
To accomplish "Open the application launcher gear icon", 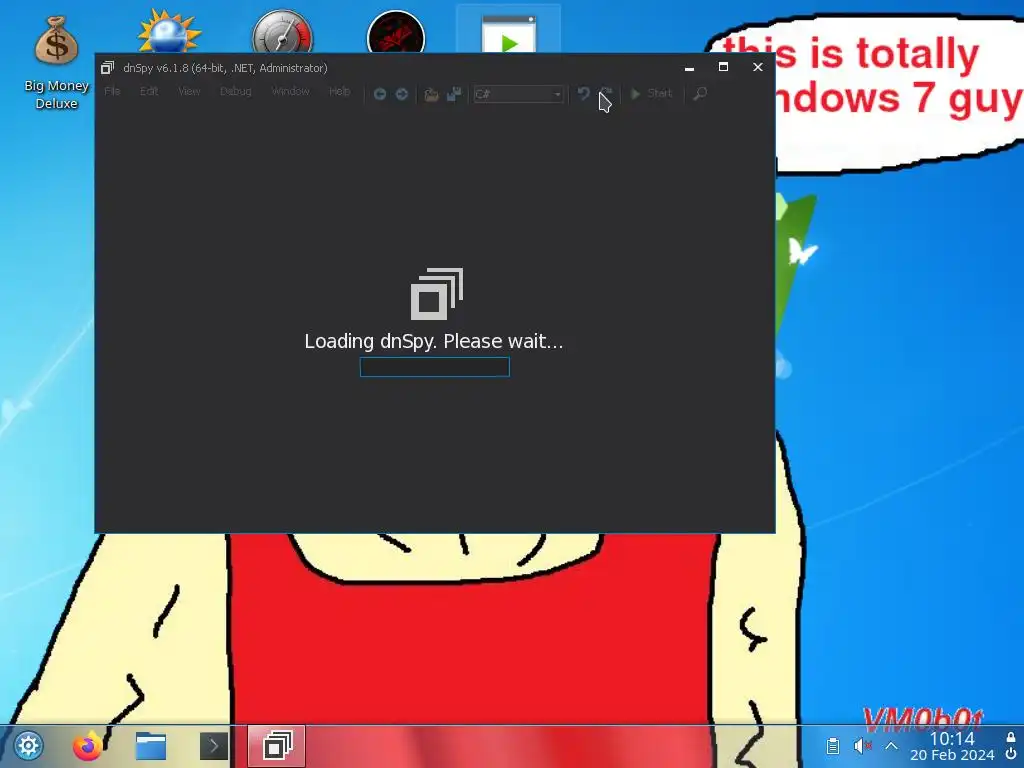I will pos(29,746).
